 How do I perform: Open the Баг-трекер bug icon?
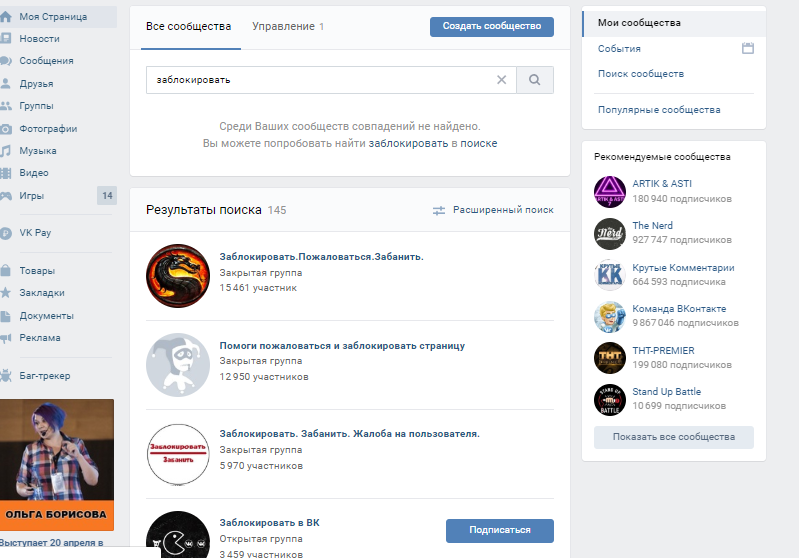(6, 376)
